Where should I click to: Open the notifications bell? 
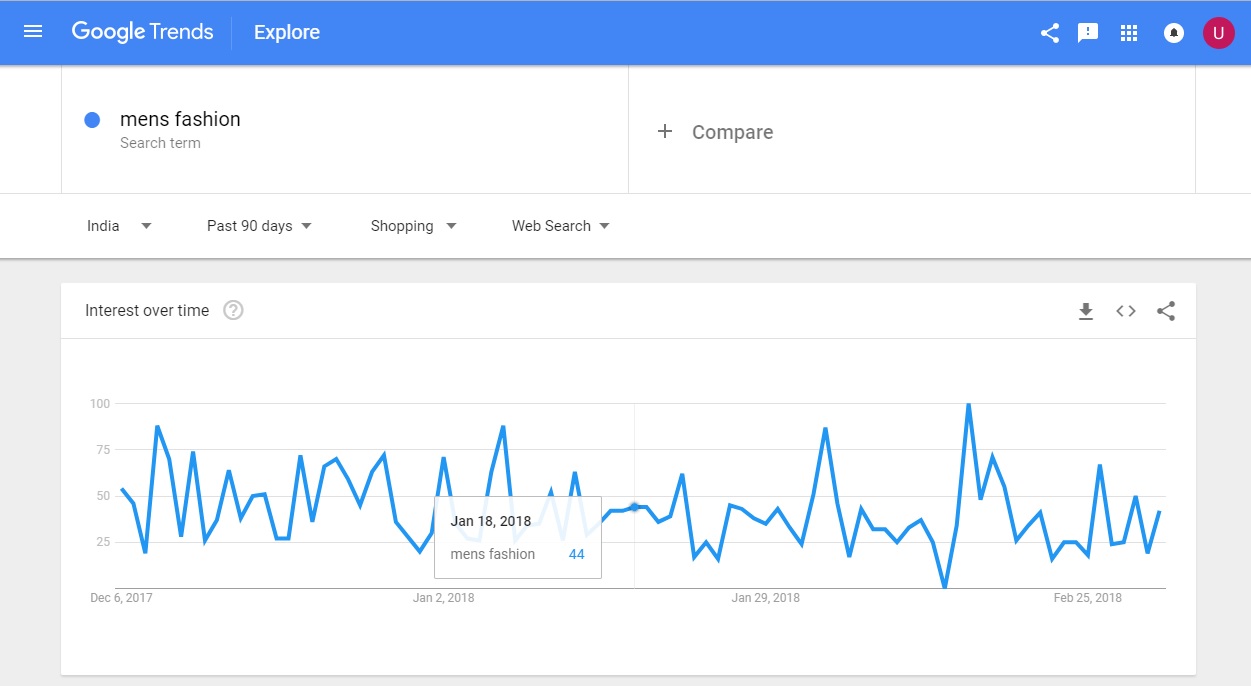pyautogui.click(x=1174, y=33)
